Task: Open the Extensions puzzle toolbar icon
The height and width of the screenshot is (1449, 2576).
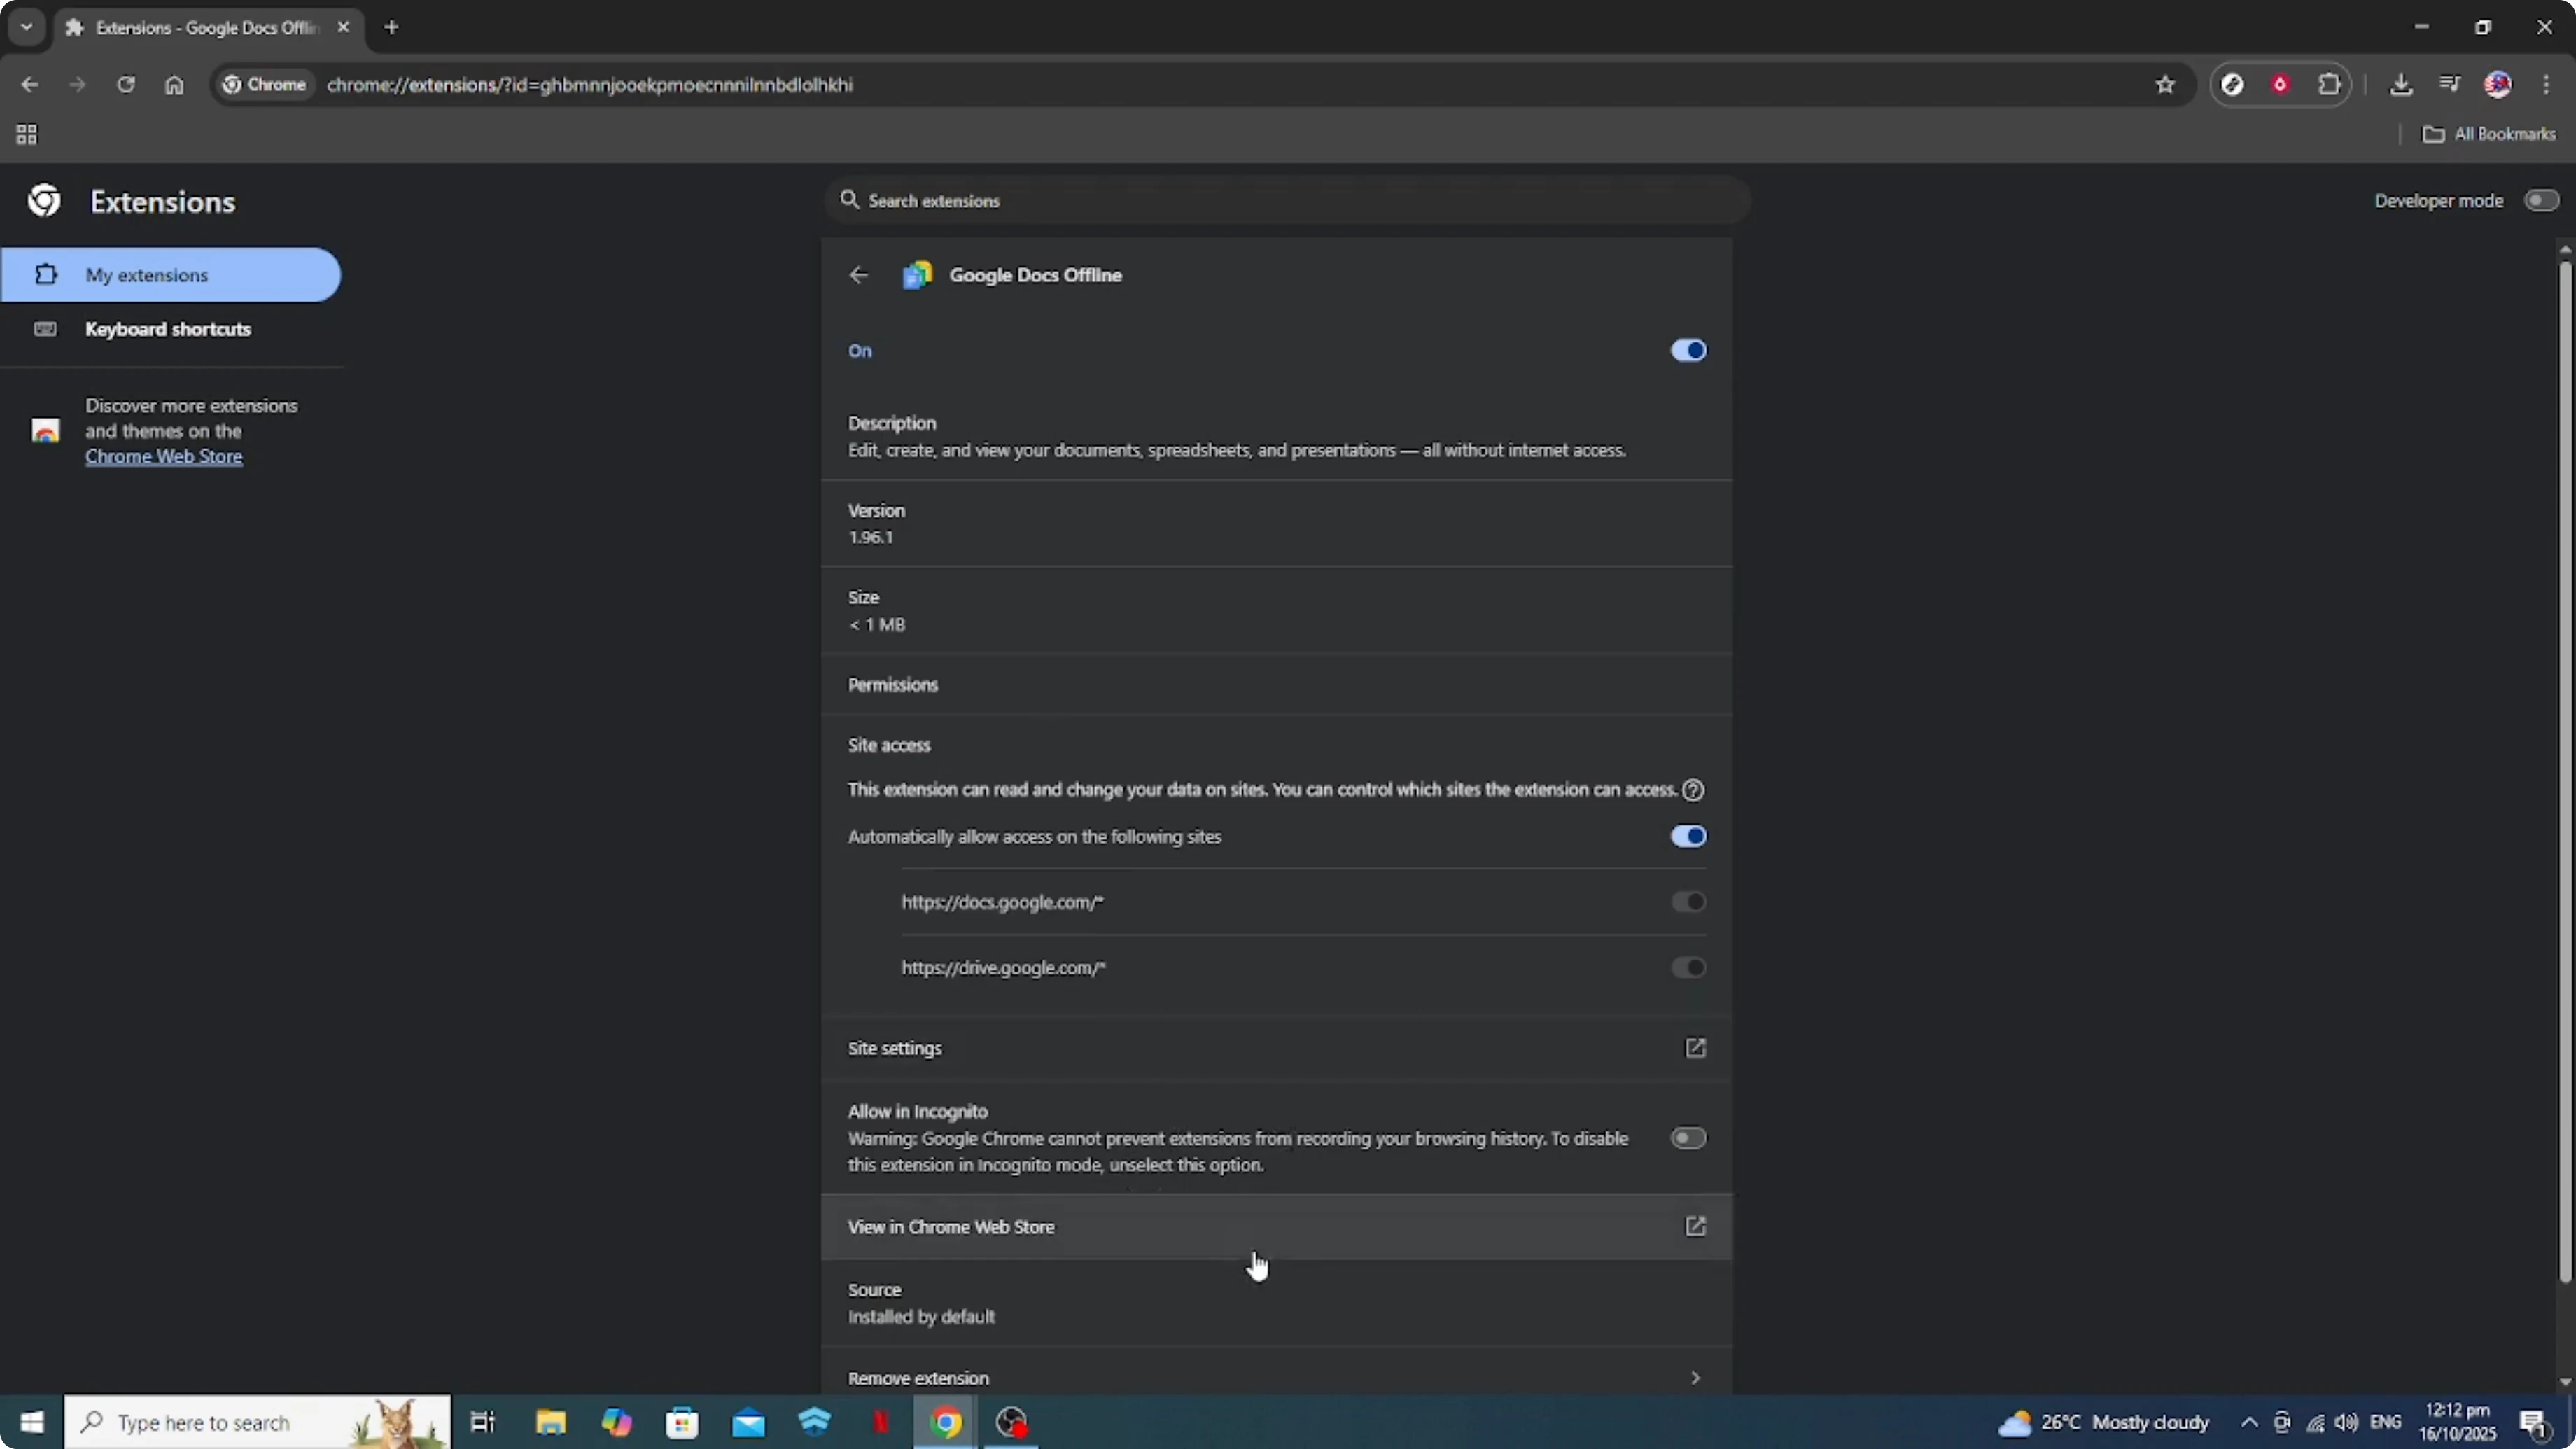Action: (2329, 84)
